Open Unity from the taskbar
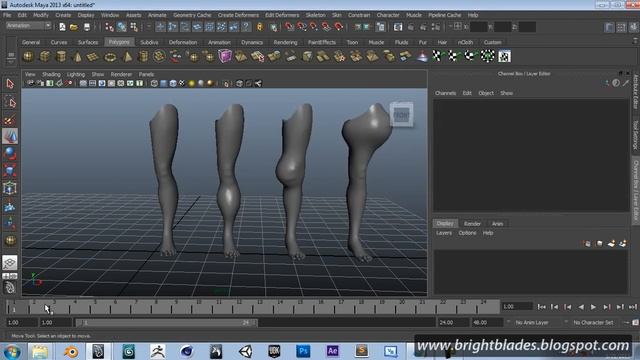Image resolution: width=640 pixels, height=360 pixels. click(245, 351)
